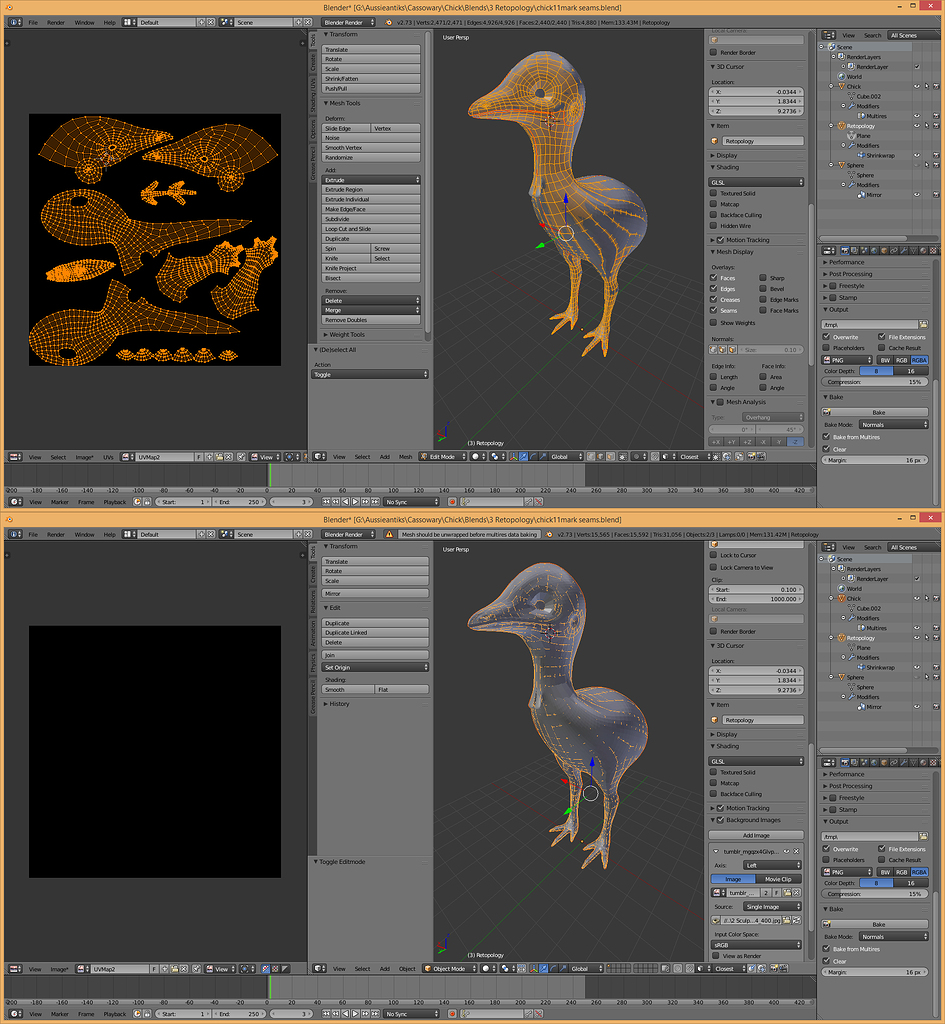Click outliner editor type icon in bottom window

pyautogui.click(x=829, y=547)
